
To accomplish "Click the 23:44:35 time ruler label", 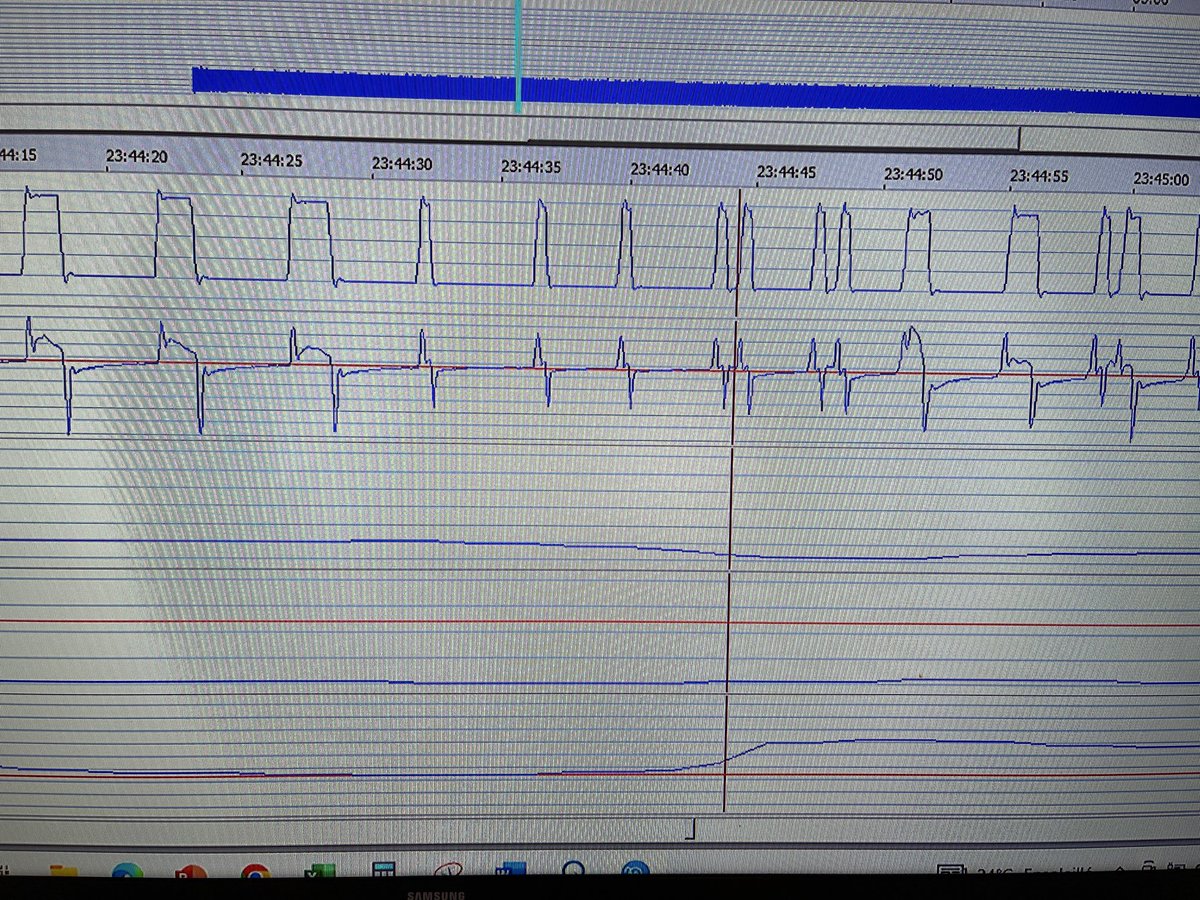I will pyautogui.click(x=531, y=167).
